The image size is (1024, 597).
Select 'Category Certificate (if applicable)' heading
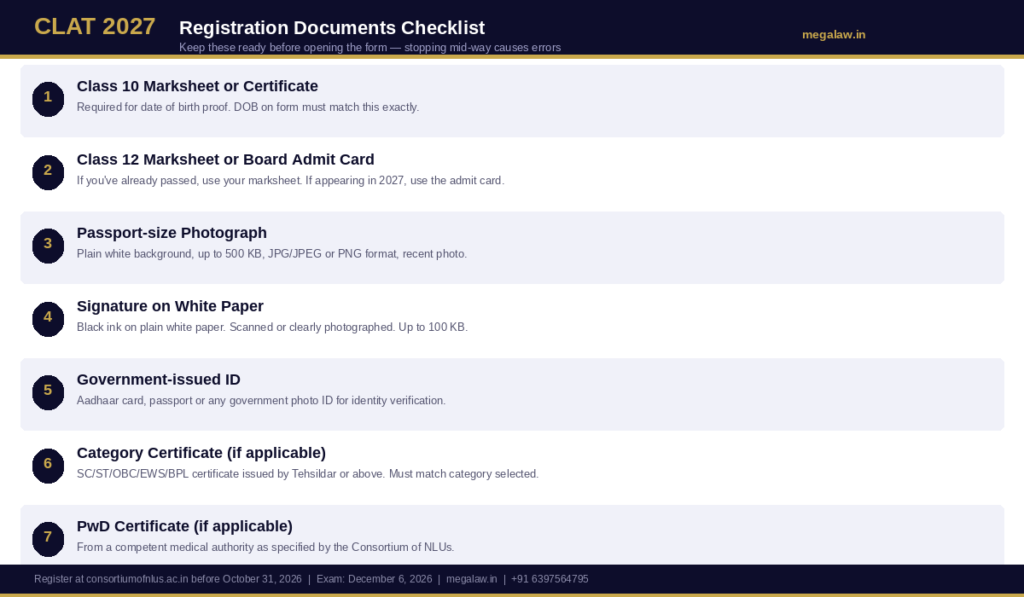[x=201, y=453]
